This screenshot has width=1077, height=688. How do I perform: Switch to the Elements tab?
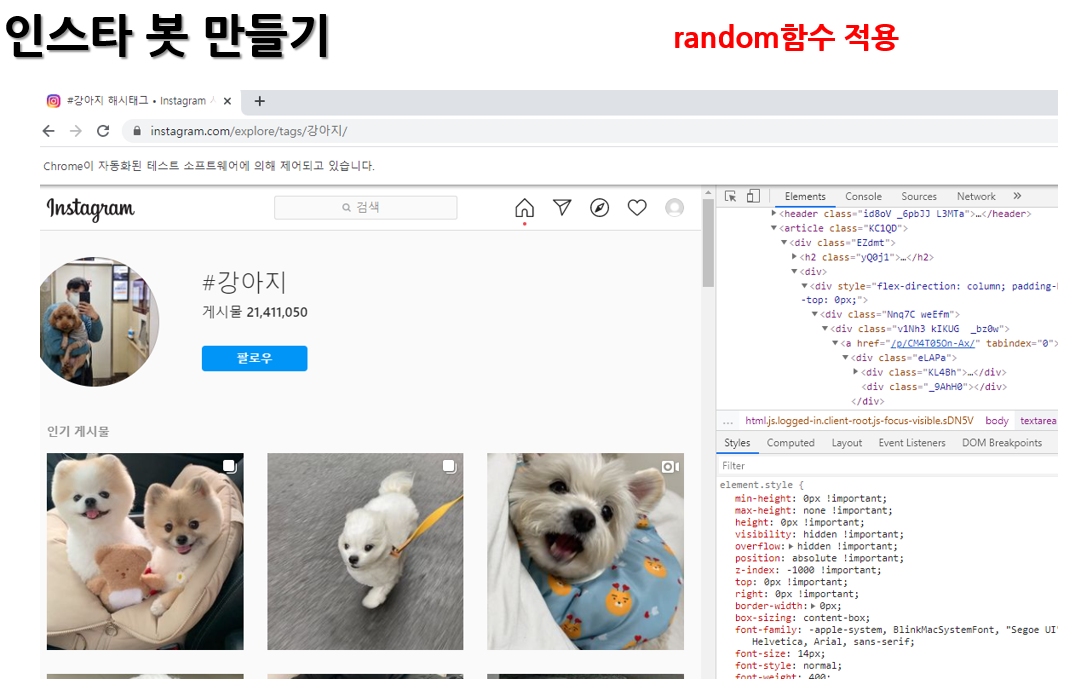(x=805, y=196)
